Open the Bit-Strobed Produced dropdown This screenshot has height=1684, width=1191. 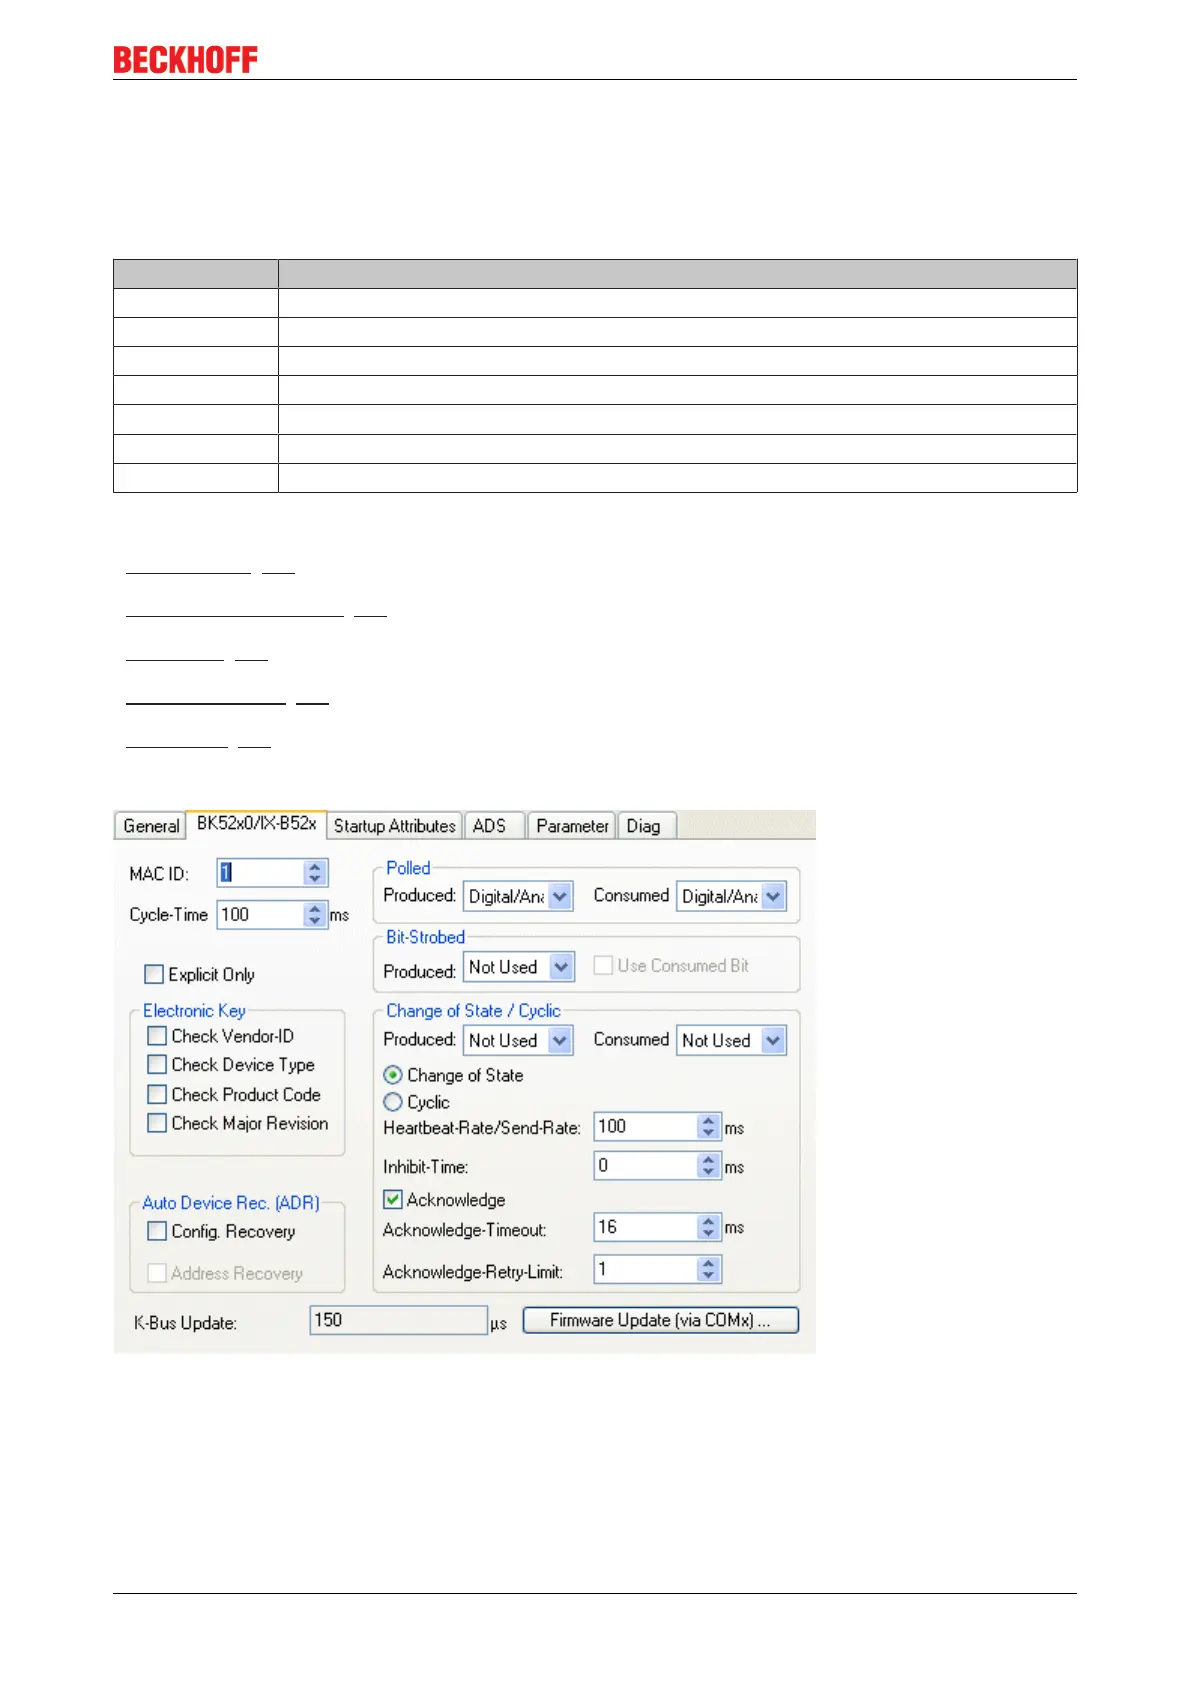(x=518, y=967)
